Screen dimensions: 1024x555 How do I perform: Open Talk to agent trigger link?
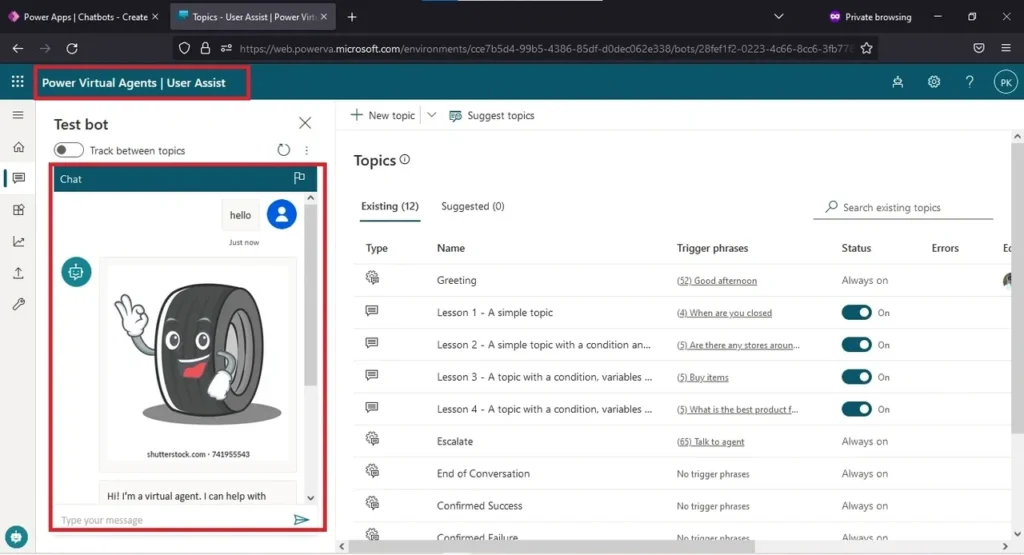point(710,442)
